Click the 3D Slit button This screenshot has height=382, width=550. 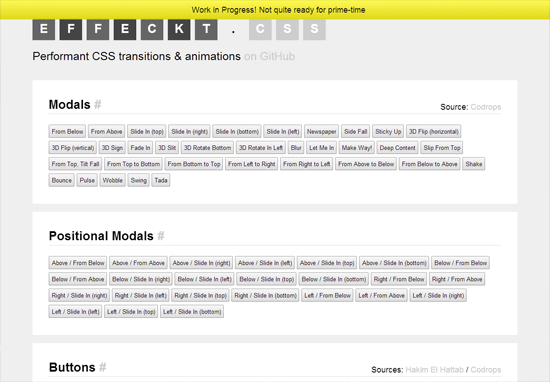click(x=167, y=148)
